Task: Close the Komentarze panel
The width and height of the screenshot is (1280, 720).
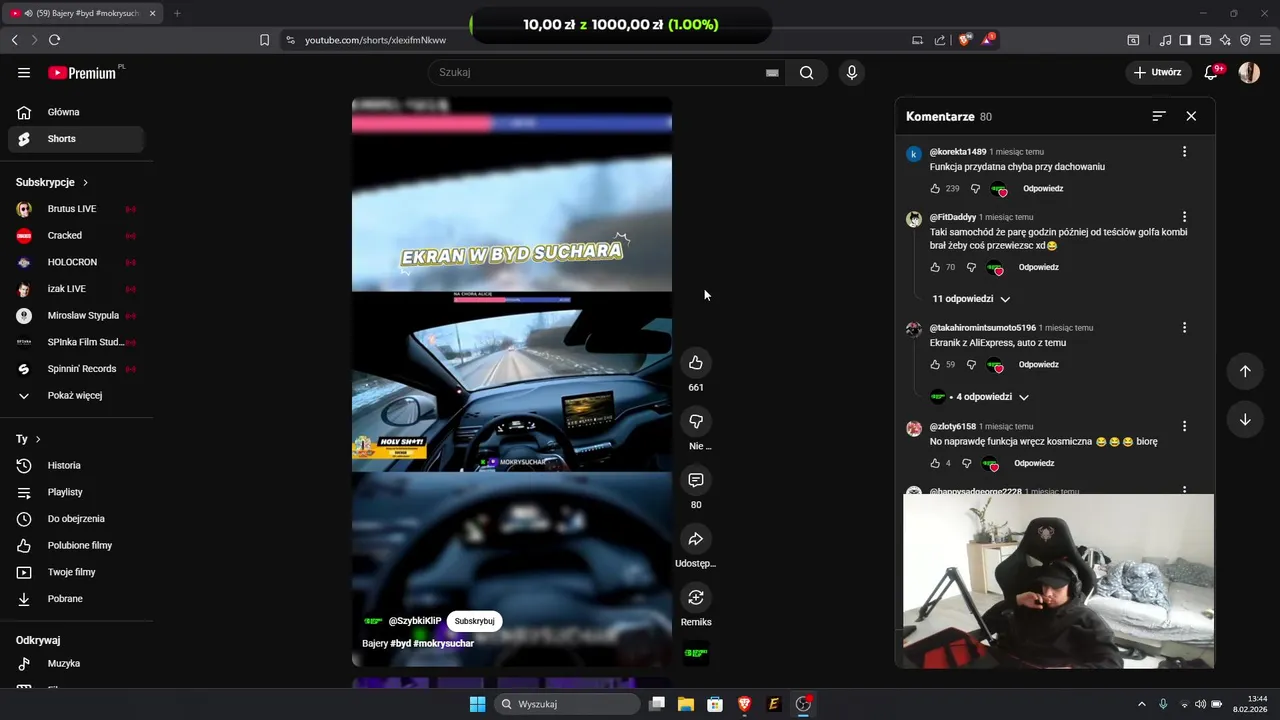Action: [1191, 116]
